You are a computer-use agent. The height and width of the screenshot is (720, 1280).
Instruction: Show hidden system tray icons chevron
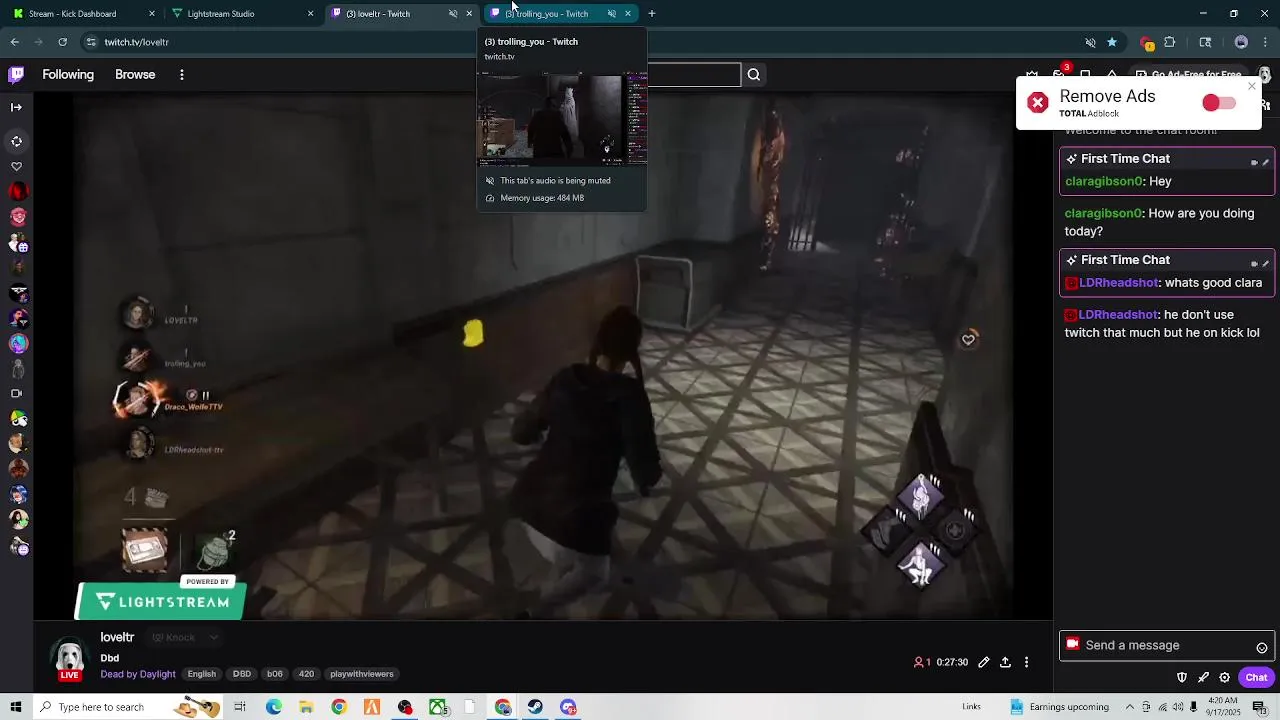tap(1131, 707)
